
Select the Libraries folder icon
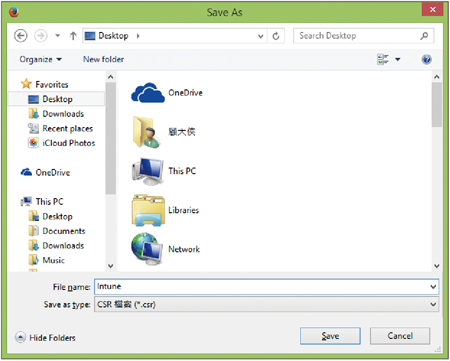click(148, 210)
